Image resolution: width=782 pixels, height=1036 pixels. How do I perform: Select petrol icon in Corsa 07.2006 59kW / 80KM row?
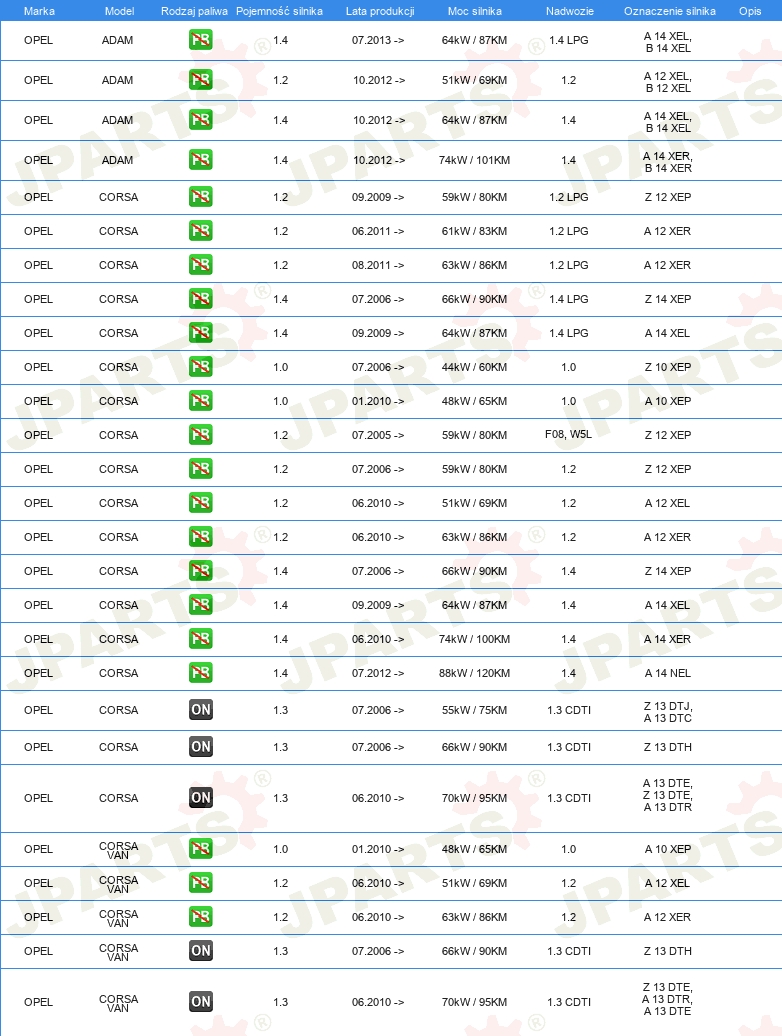(201, 469)
